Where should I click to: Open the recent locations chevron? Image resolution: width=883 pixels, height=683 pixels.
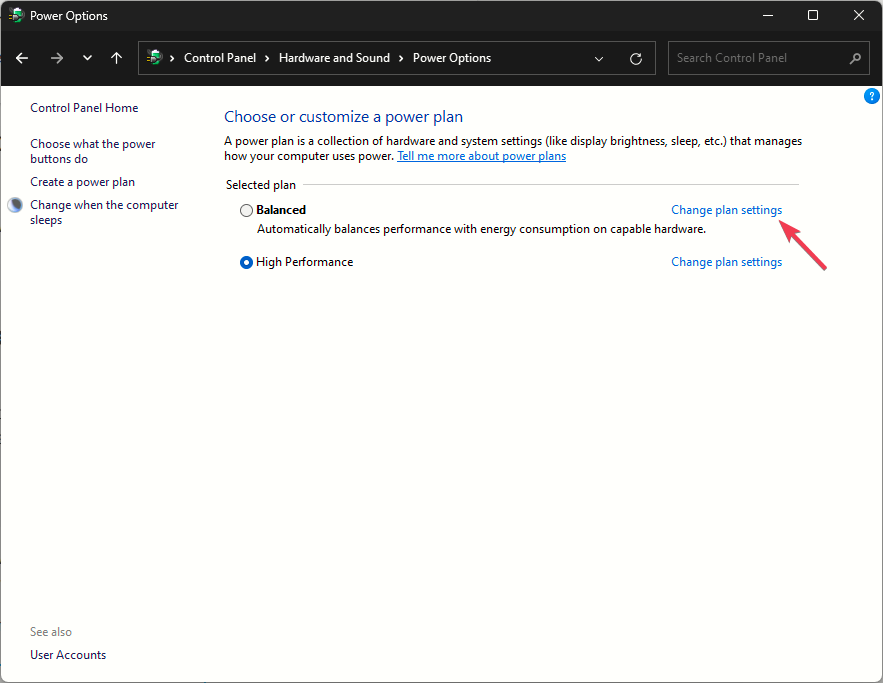[87, 58]
